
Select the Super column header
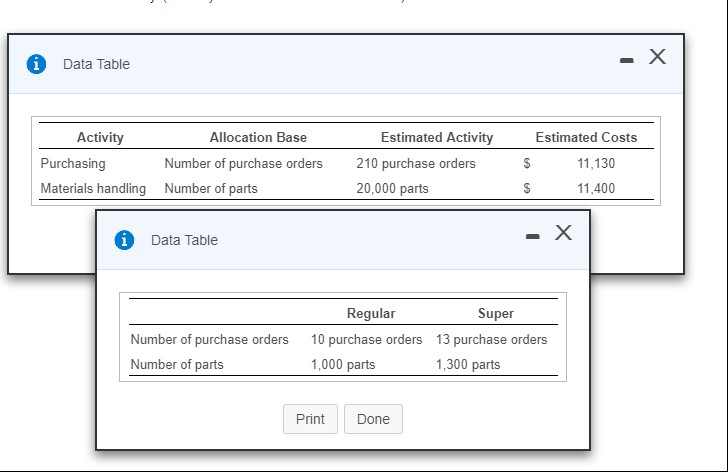coord(496,313)
